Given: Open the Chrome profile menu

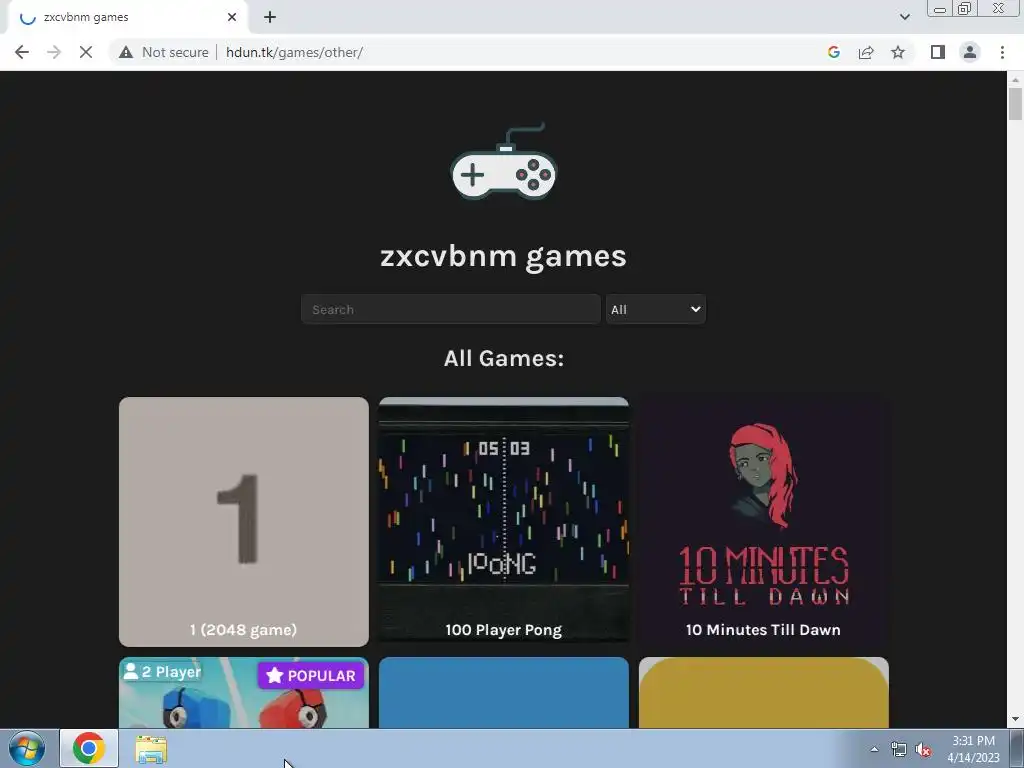Looking at the screenshot, I should (970, 52).
